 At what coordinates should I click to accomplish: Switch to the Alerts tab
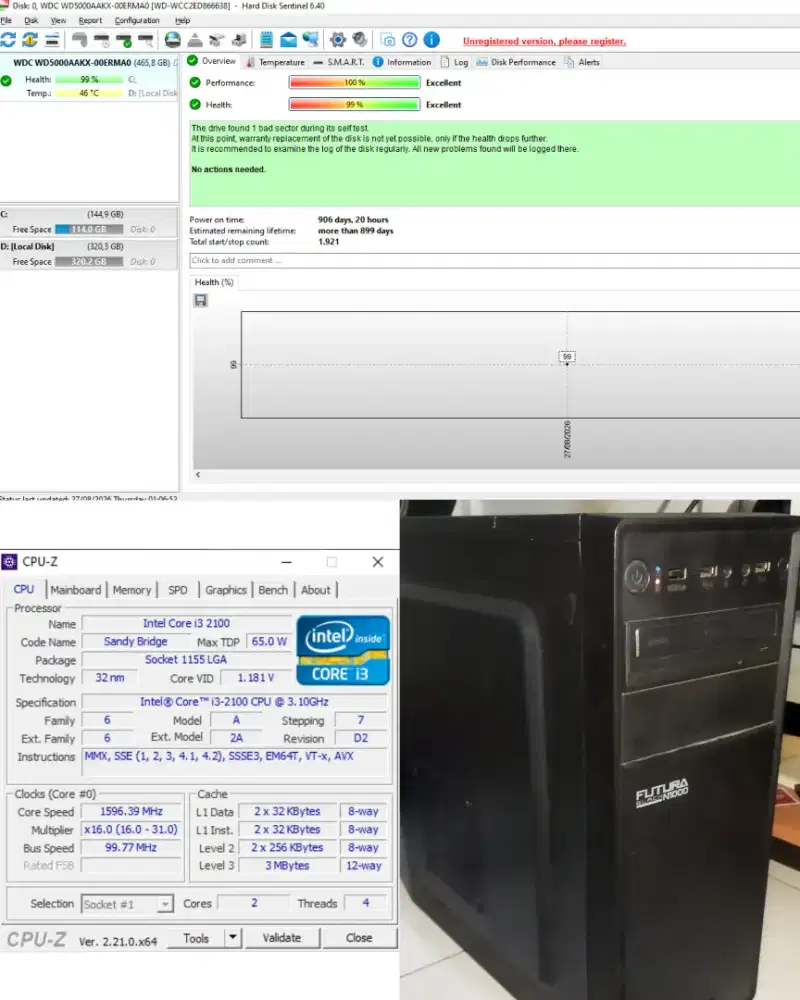[x=582, y=62]
